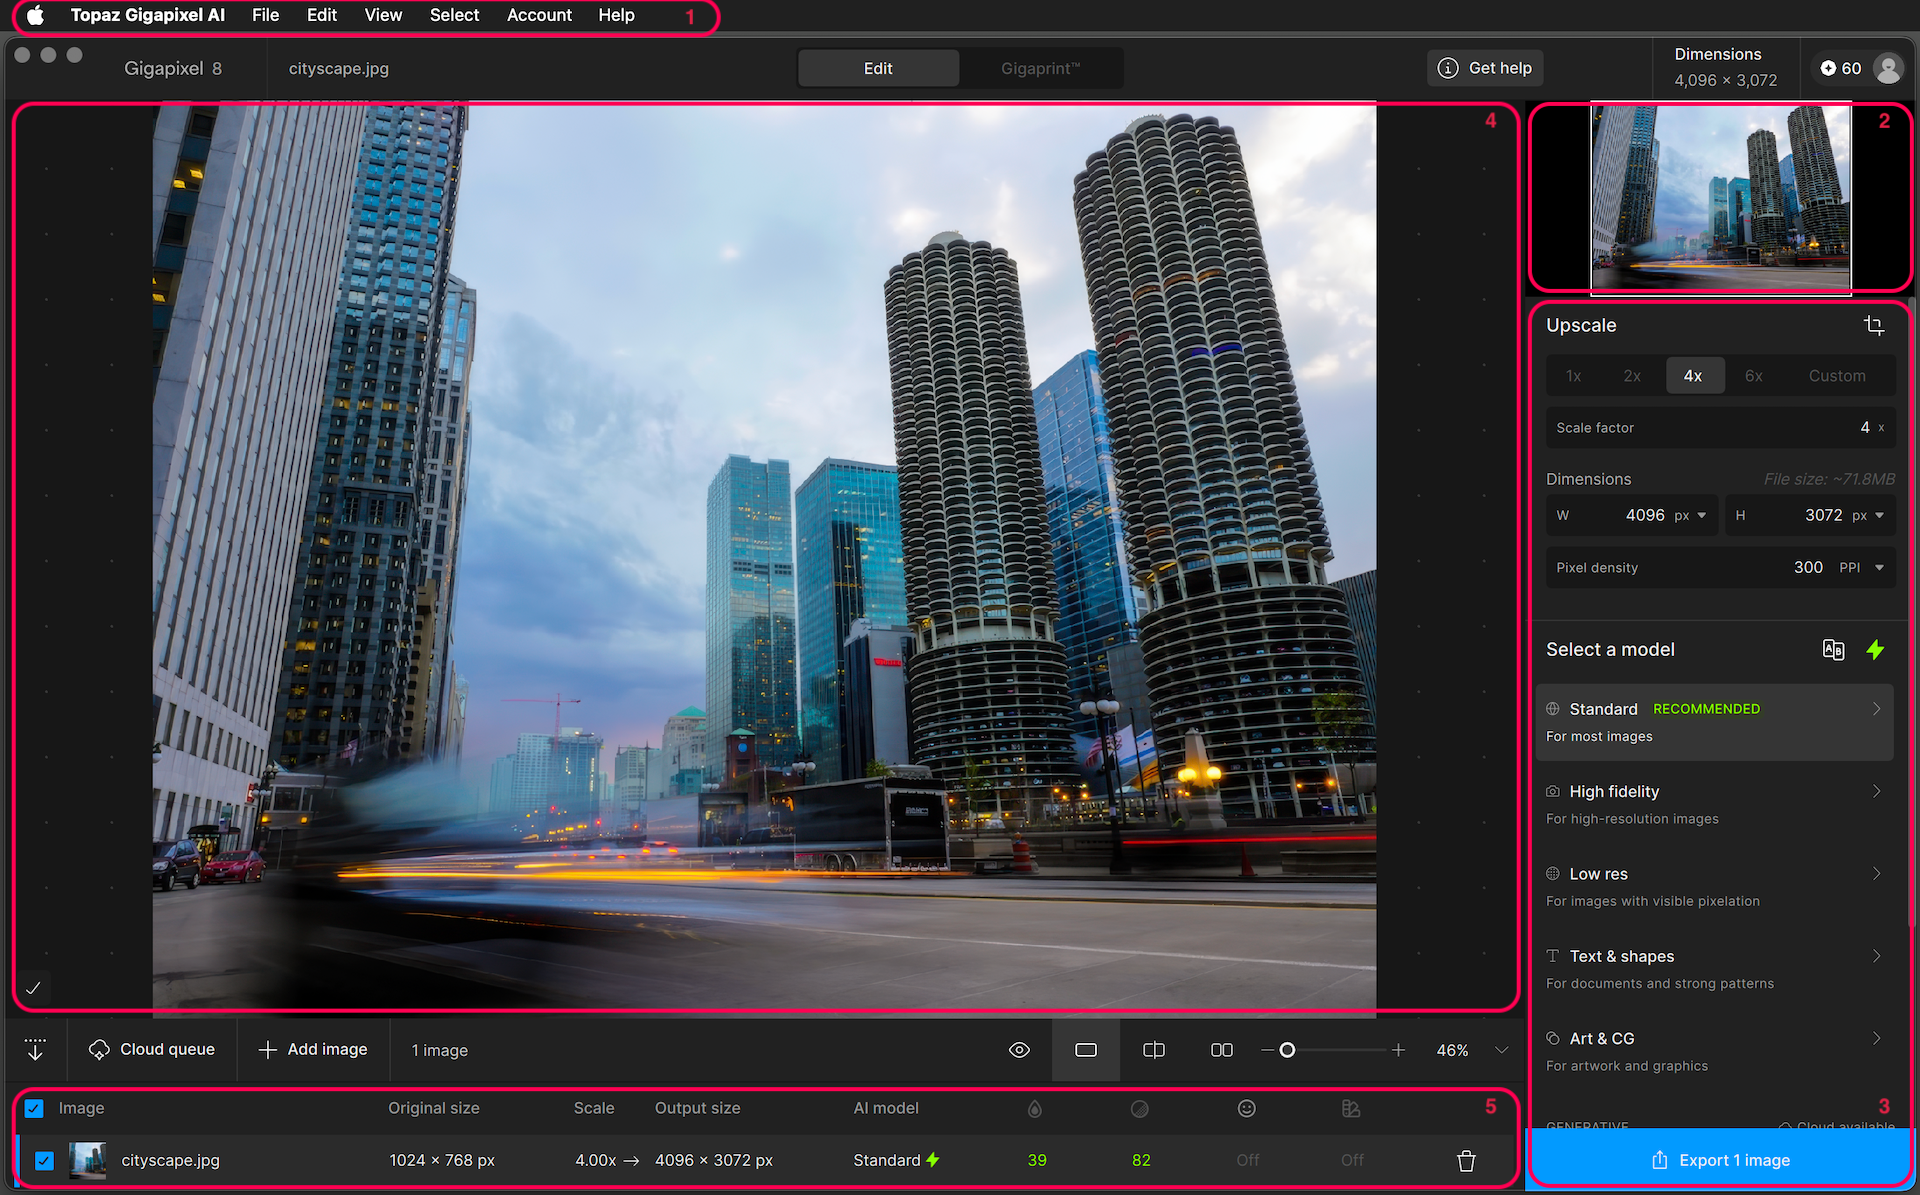Select the 2x upscale option
This screenshot has width=1920, height=1195.
(x=1632, y=376)
